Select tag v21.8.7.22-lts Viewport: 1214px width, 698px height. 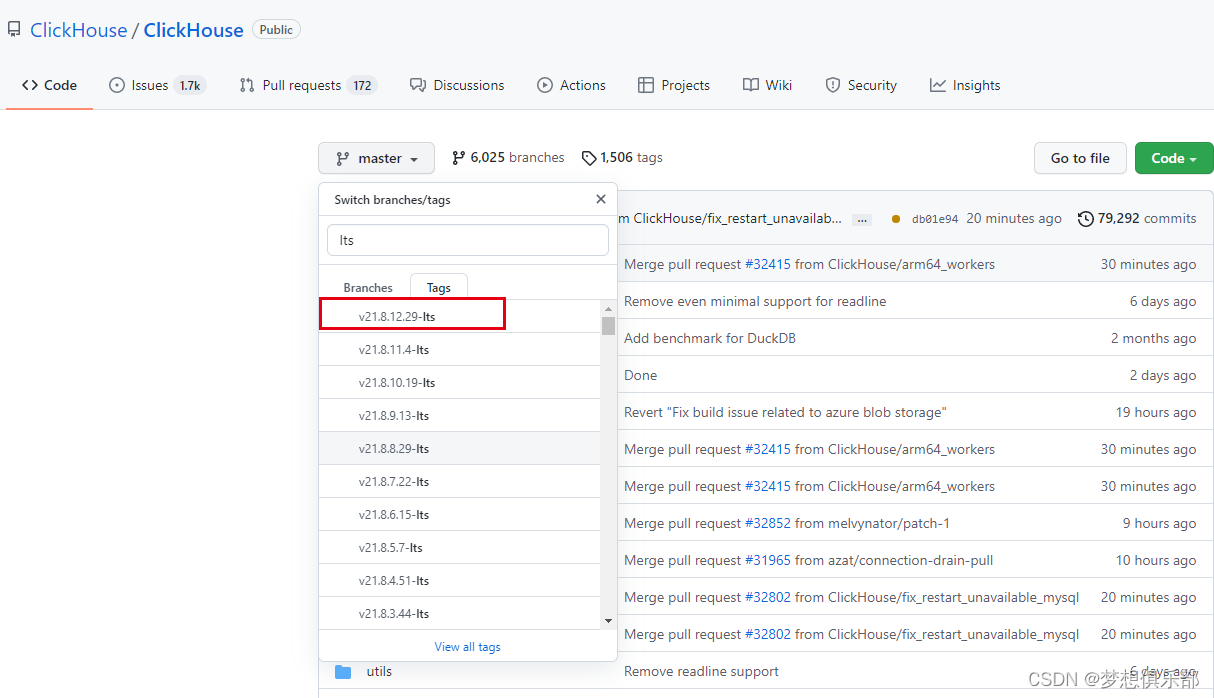coord(460,482)
